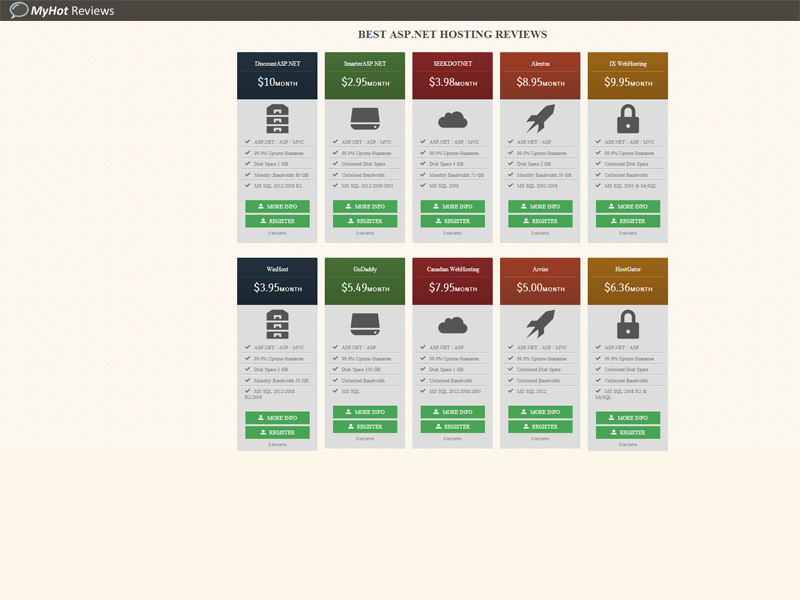Click the HostGator card title
Image resolution: width=800 pixels, height=600 pixels.
click(x=628, y=269)
